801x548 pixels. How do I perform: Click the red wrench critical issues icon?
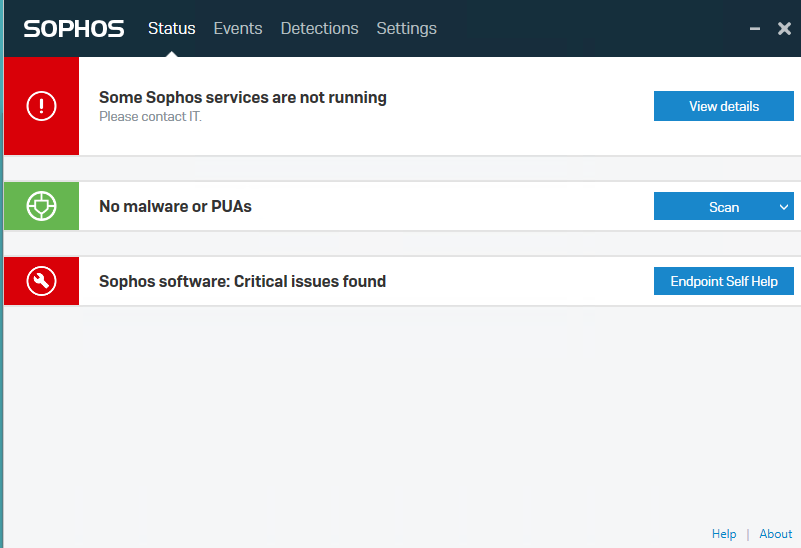tap(41, 281)
